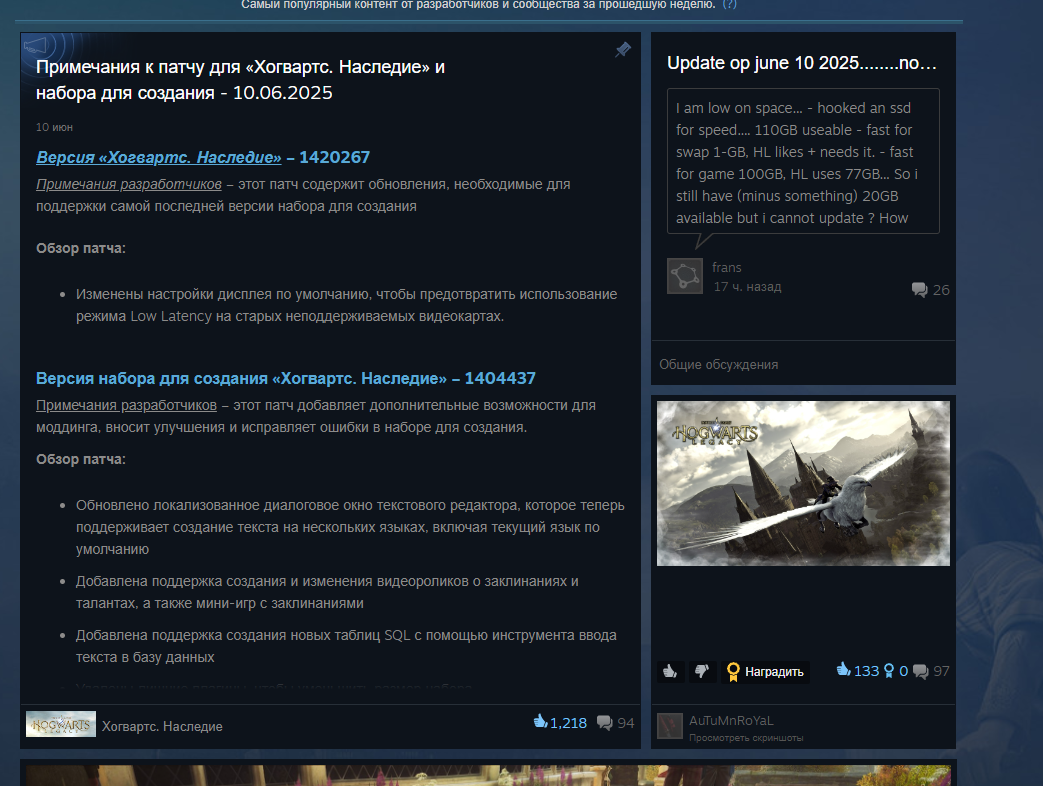Click the second Примечания разработчиков underlined text
Viewport: 1043px width, 786px height.
(126, 405)
